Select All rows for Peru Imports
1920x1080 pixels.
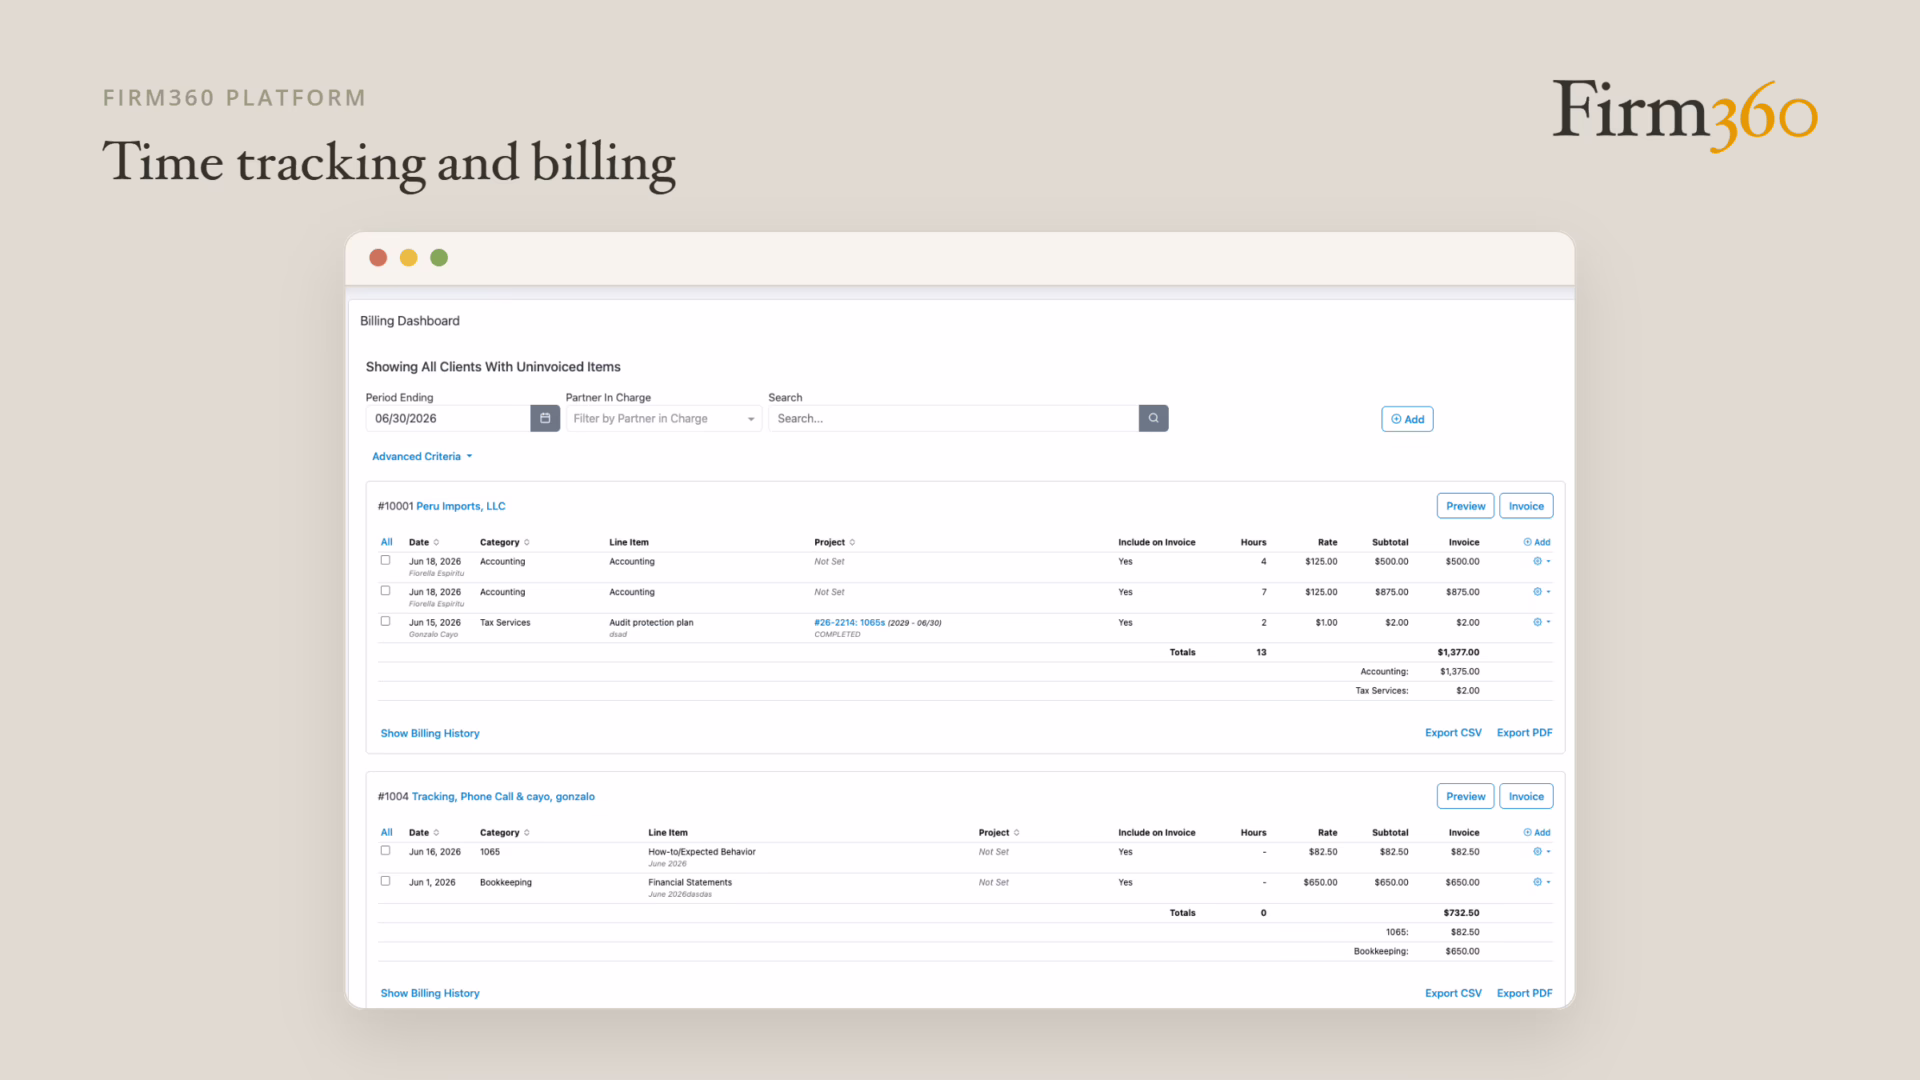pos(386,542)
